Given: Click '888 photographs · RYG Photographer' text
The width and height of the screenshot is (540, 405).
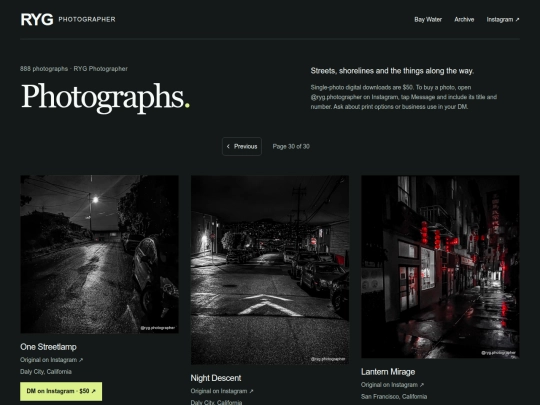Looking at the screenshot, I should pyautogui.click(x=74, y=69).
